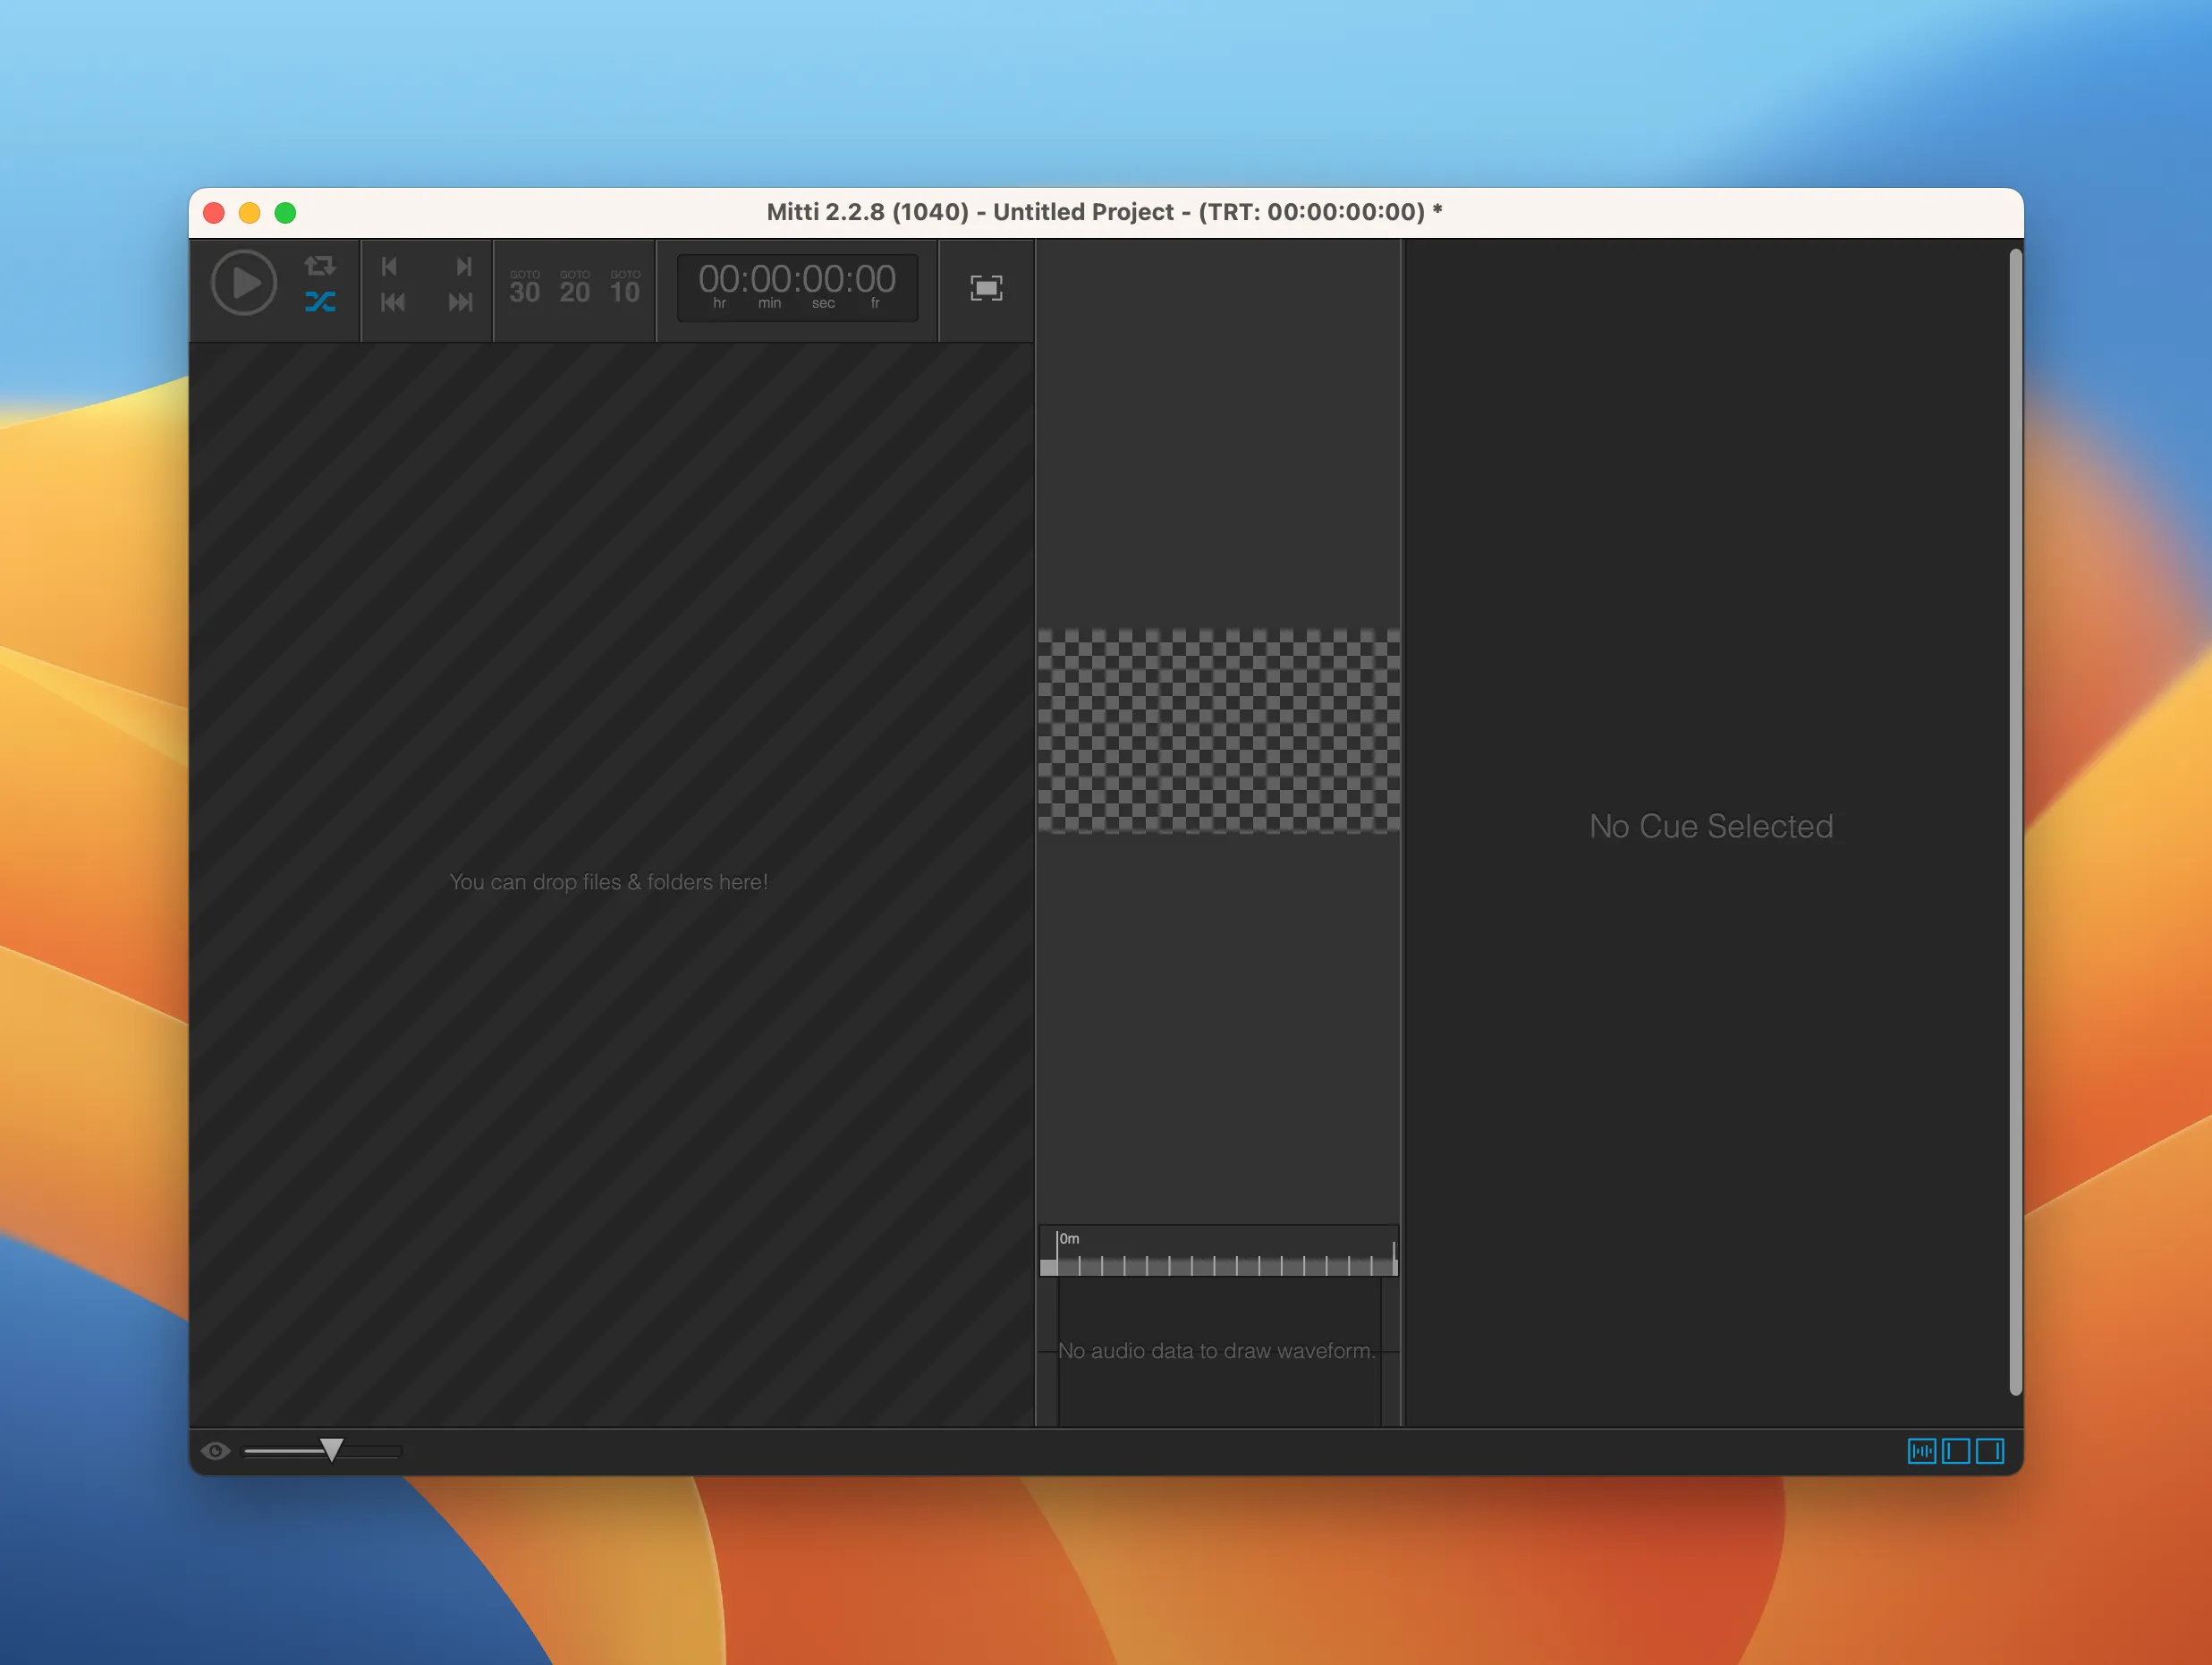2212x1665 pixels.
Task: Click the inspector's vertical scrollbar
Action: coord(2016,822)
